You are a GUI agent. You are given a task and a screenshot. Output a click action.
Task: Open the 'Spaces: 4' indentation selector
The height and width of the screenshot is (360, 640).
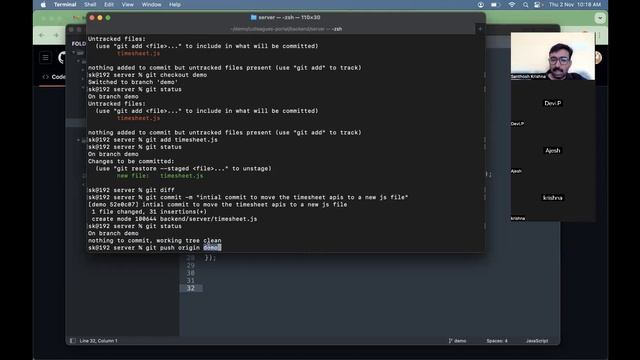click(497, 340)
